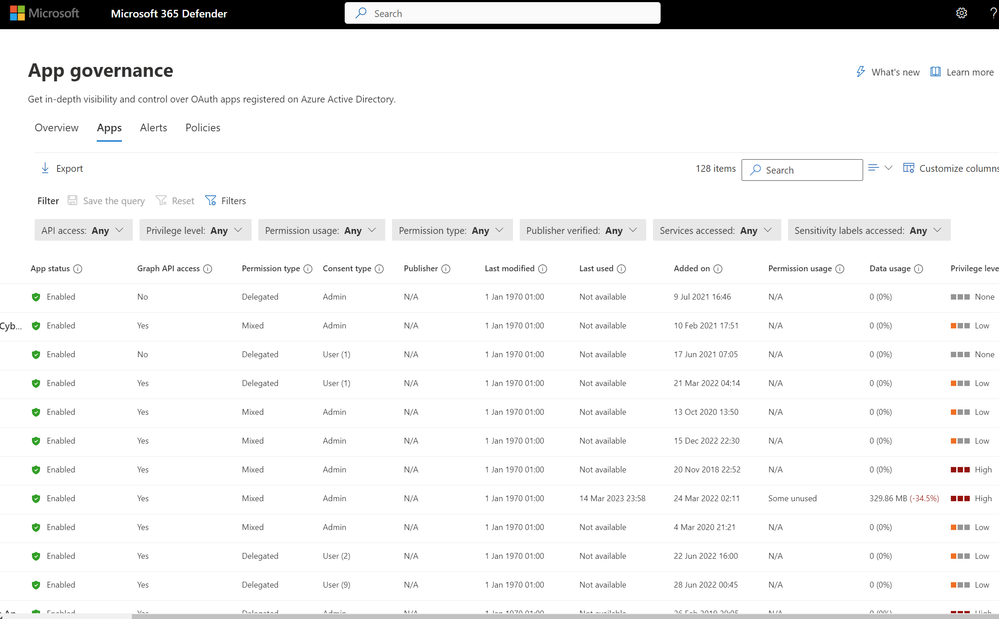This screenshot has width=999, height=619.
Task: Open the list view options icon
Action: 873,167
